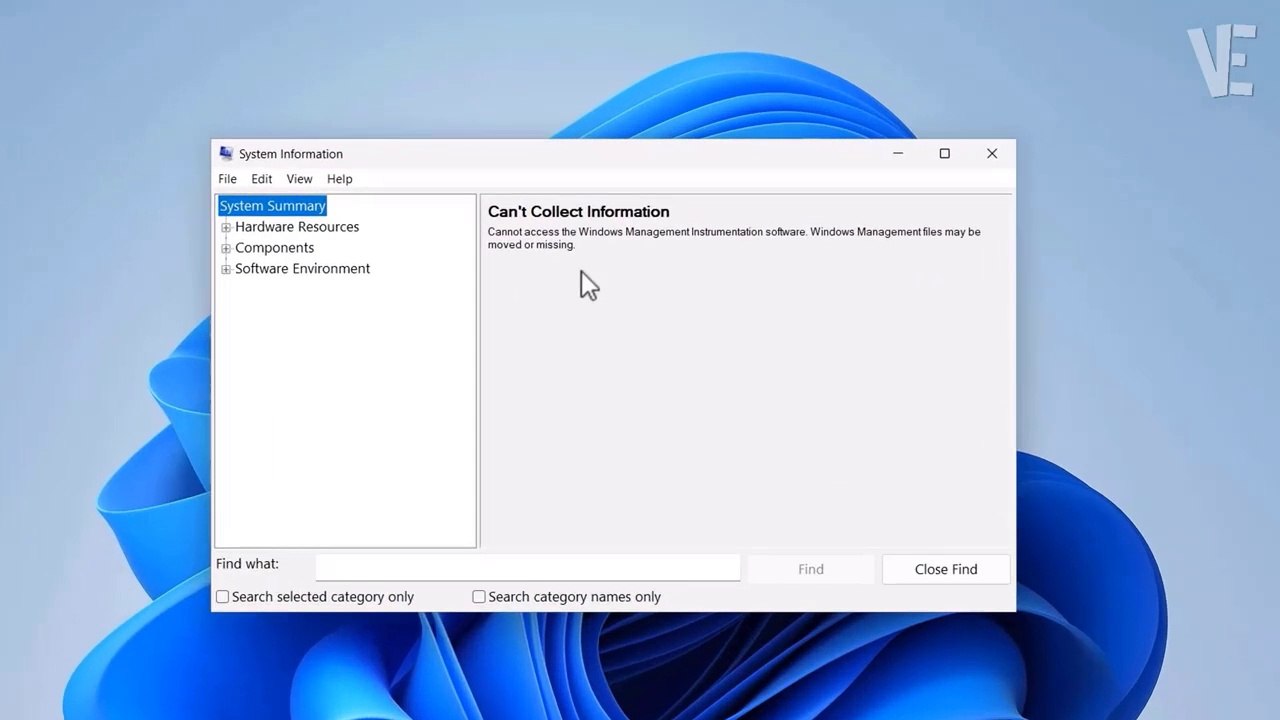Screen dimensions: 1280x720
Task: Select the Software Environment category
Action: (x=302, y=269)
